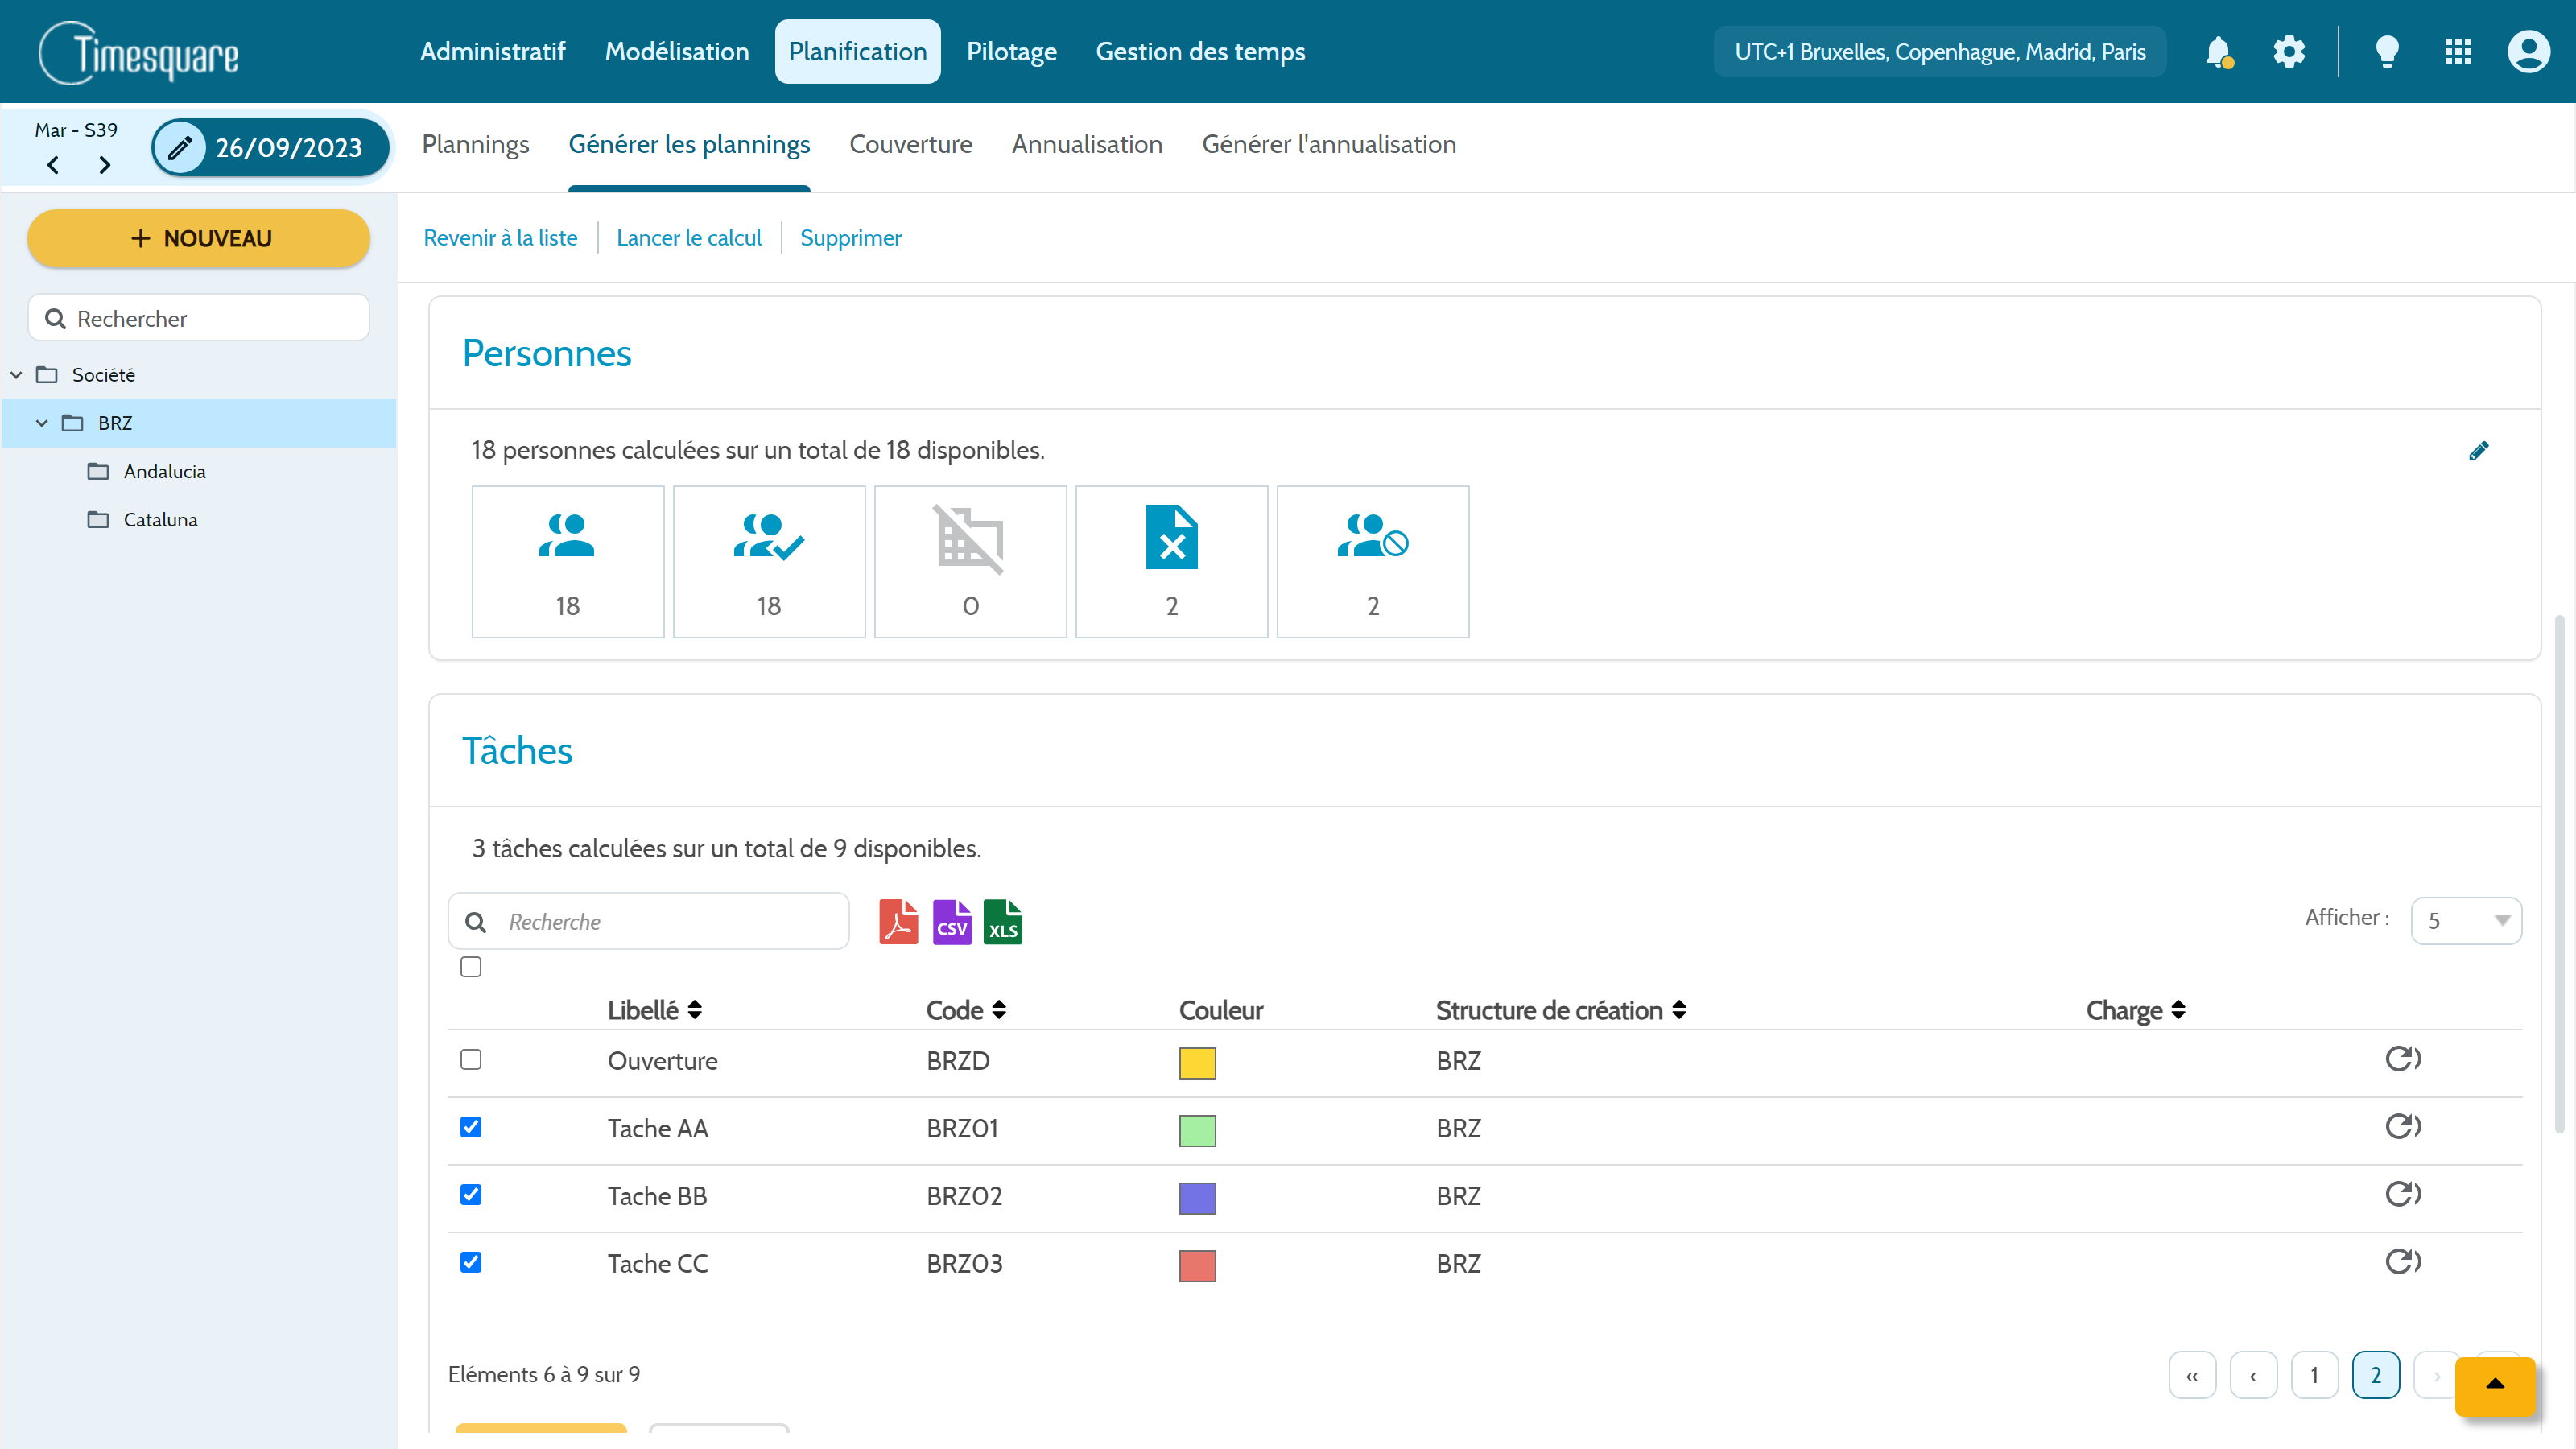2576x1449 pixels.
Task: Uncheck the Tache AA checkbox
Action: 471,1128
